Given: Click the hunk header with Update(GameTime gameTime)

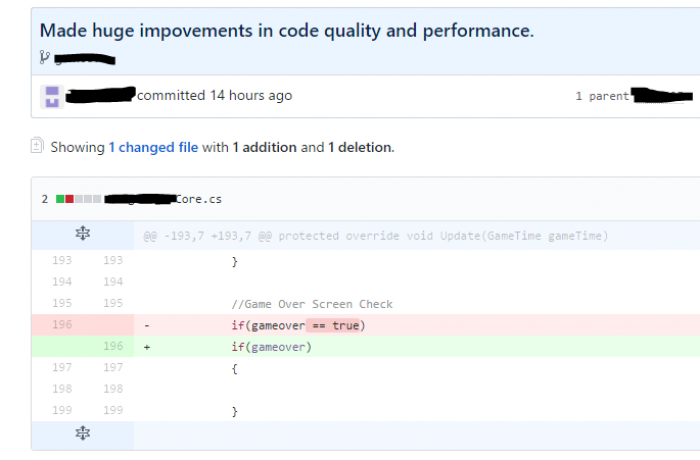Looking at the screenshot, I should [x=375, y=236].
